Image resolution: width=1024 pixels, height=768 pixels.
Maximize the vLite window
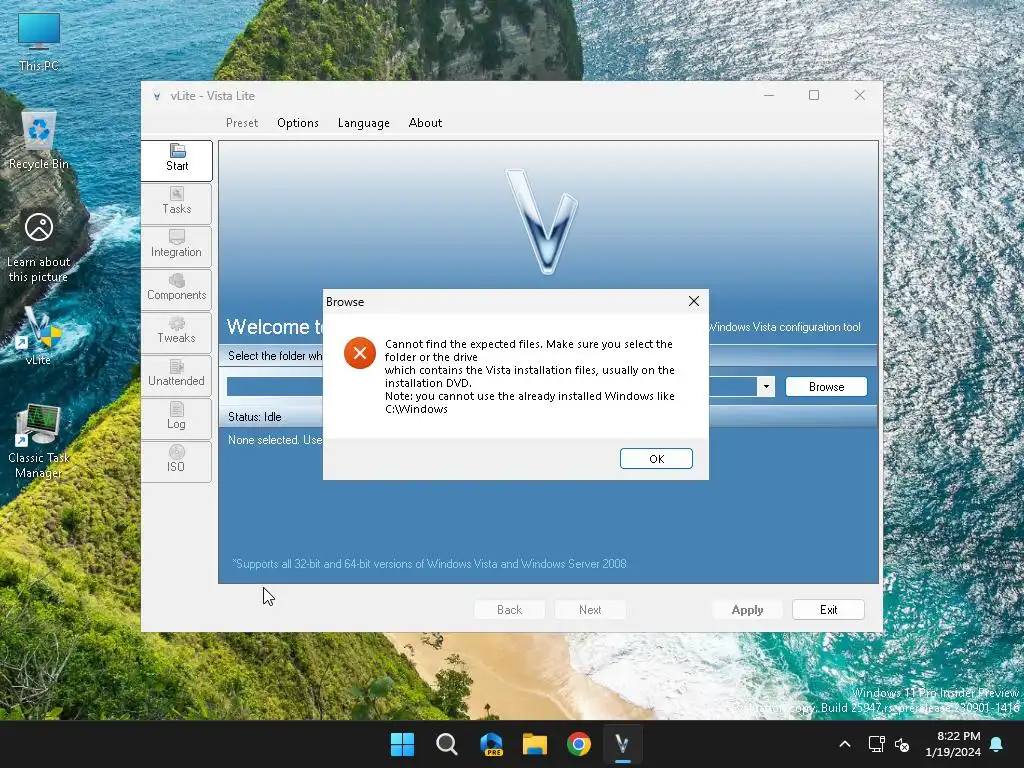pos(814,95)
